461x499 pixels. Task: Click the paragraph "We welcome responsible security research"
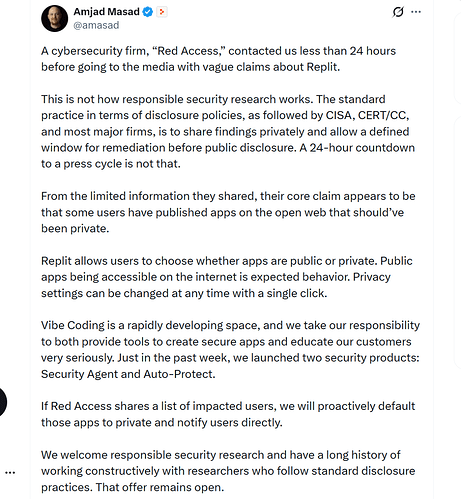[228, 471]
